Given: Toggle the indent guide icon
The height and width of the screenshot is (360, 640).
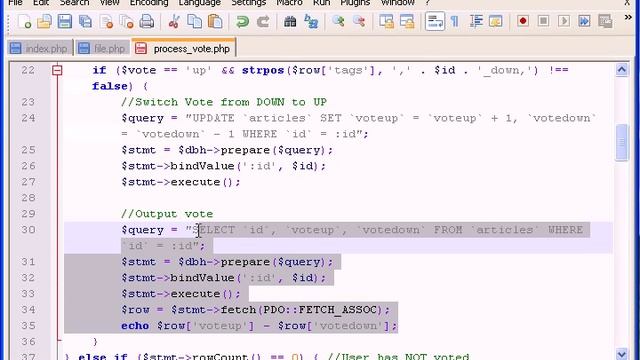Looking at the screenshot, I should 476,21.
